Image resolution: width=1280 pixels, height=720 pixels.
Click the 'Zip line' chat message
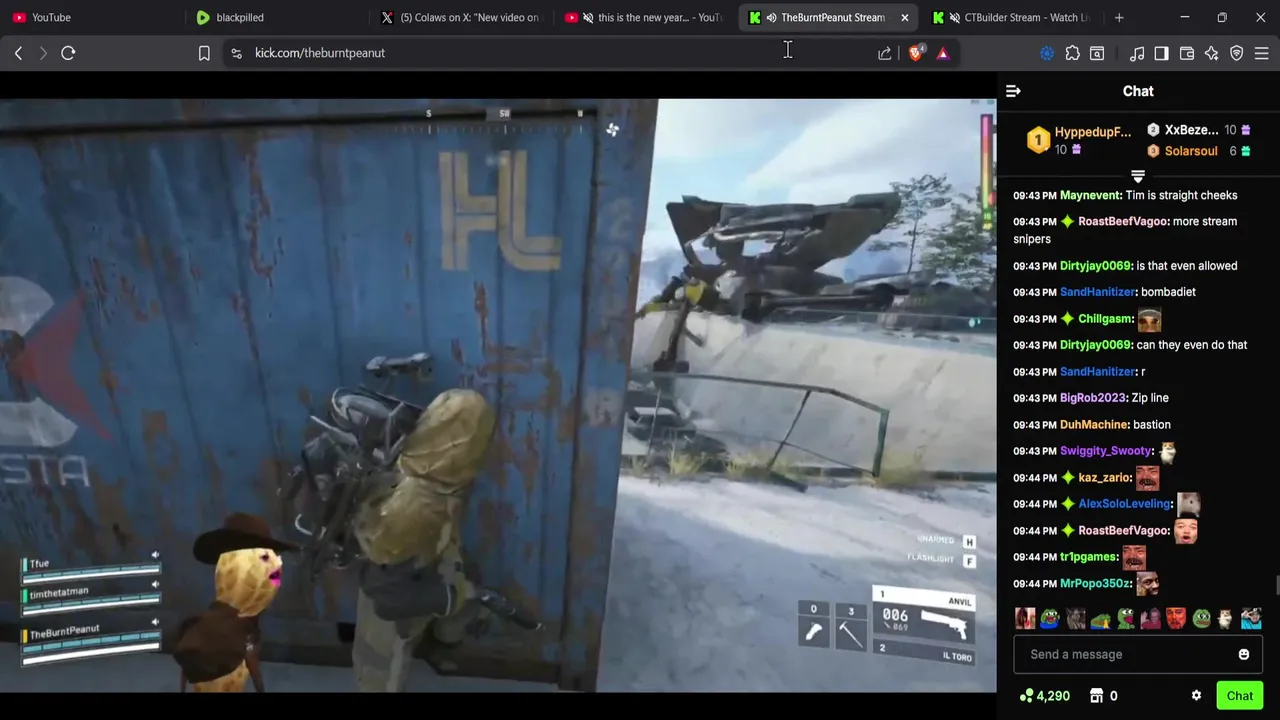point(1150,398)
